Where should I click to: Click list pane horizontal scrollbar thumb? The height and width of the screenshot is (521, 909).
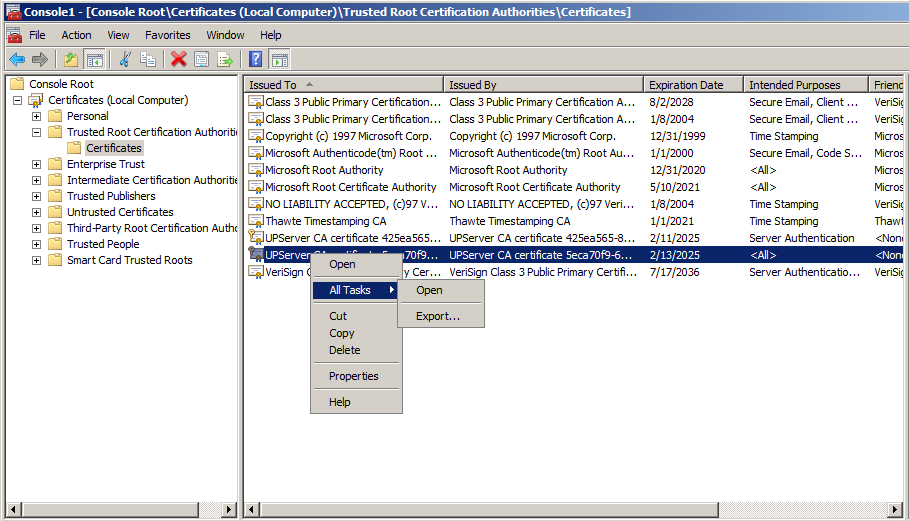tap(490, 510)
